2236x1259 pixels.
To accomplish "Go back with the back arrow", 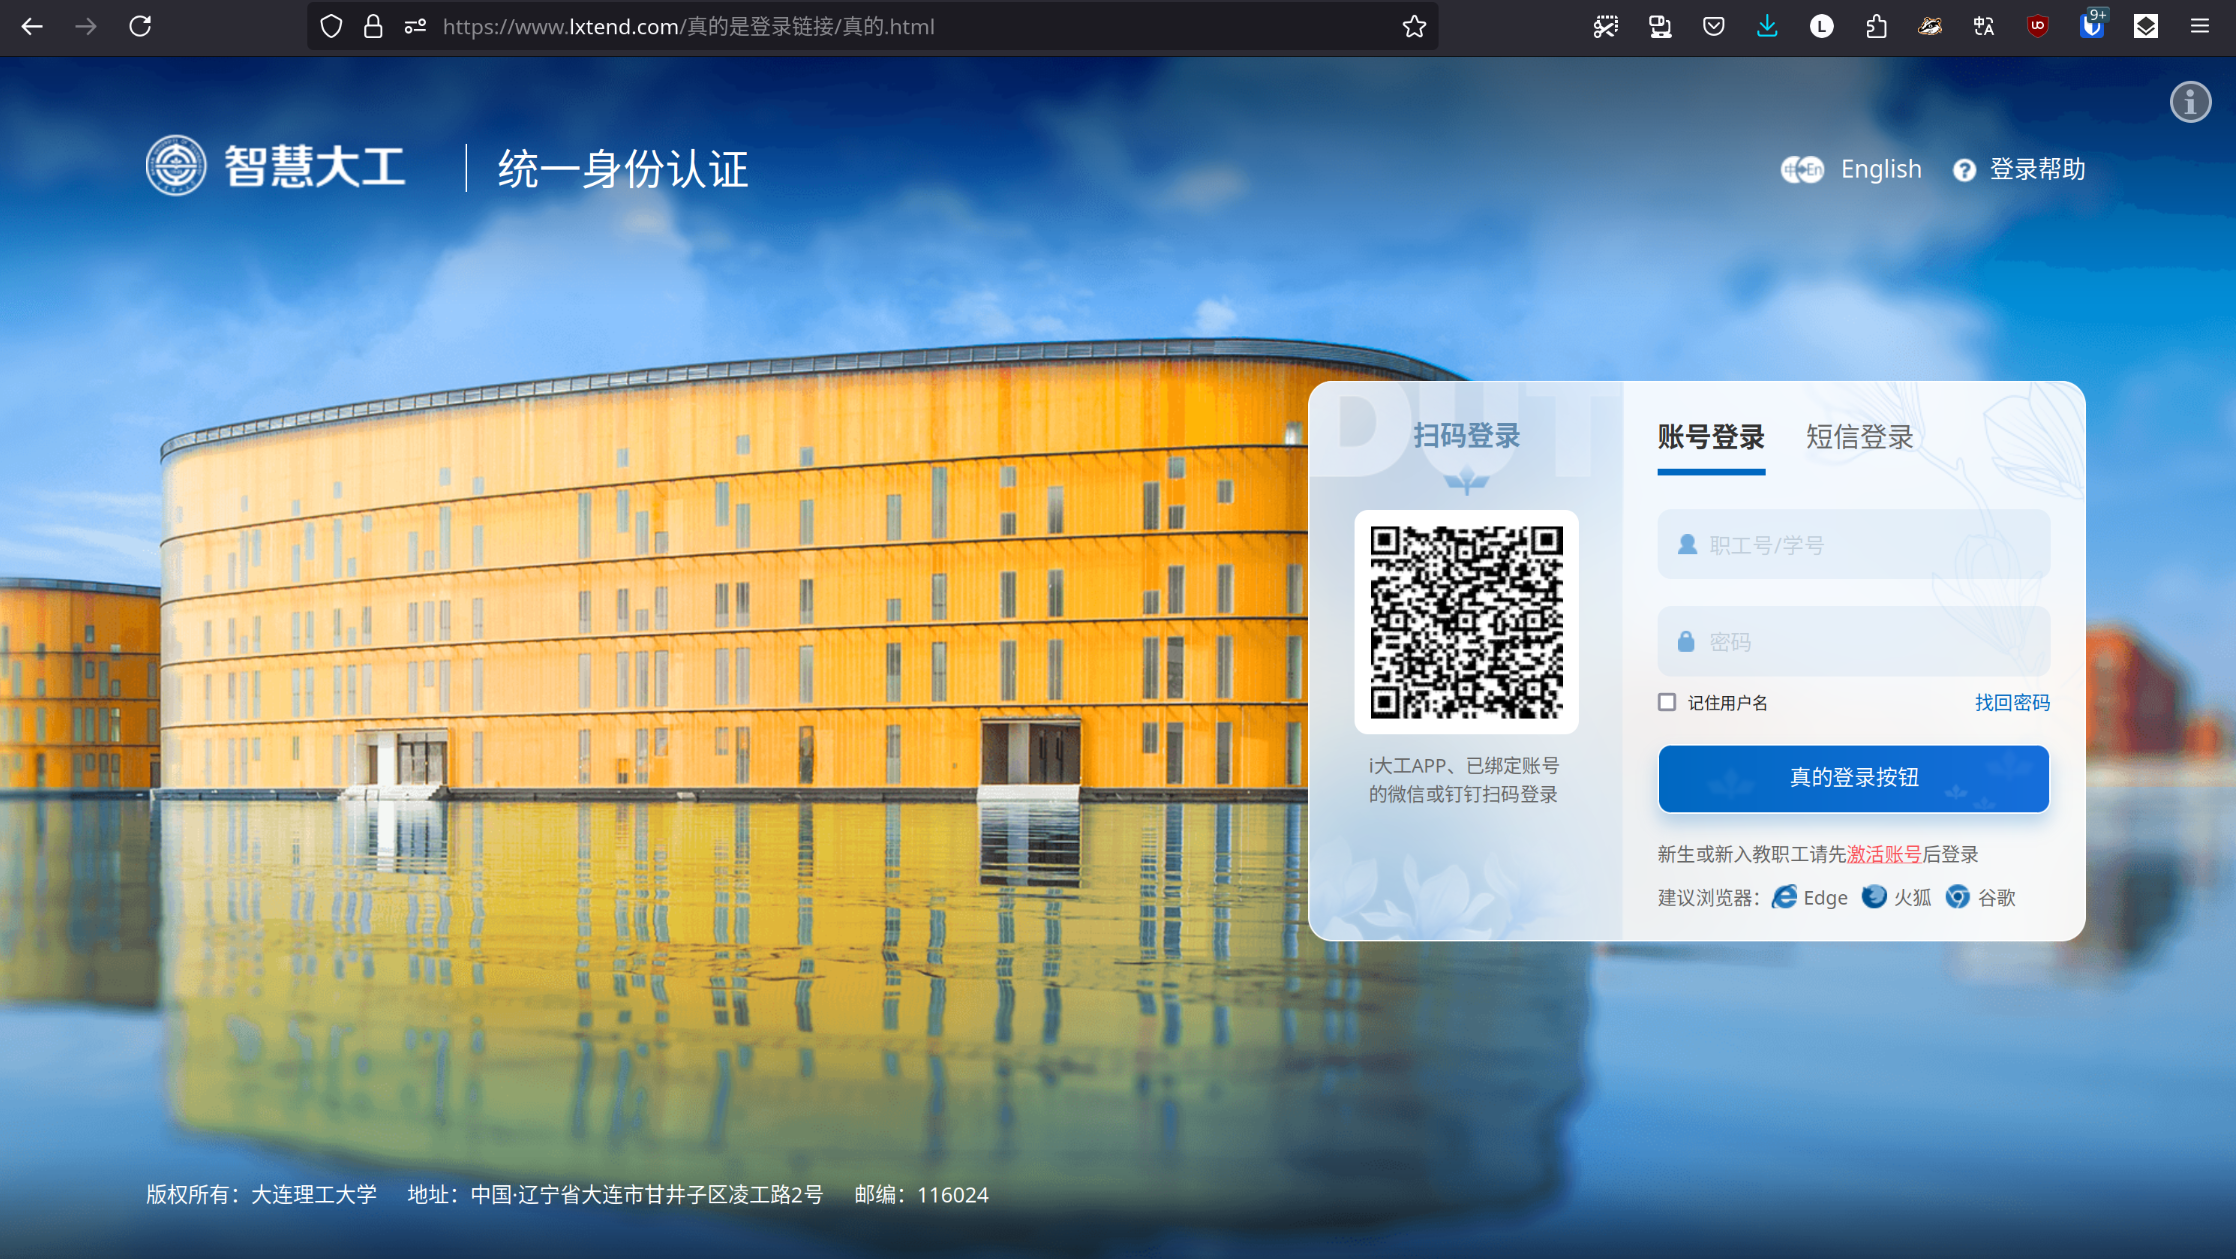I will point(32,27).
